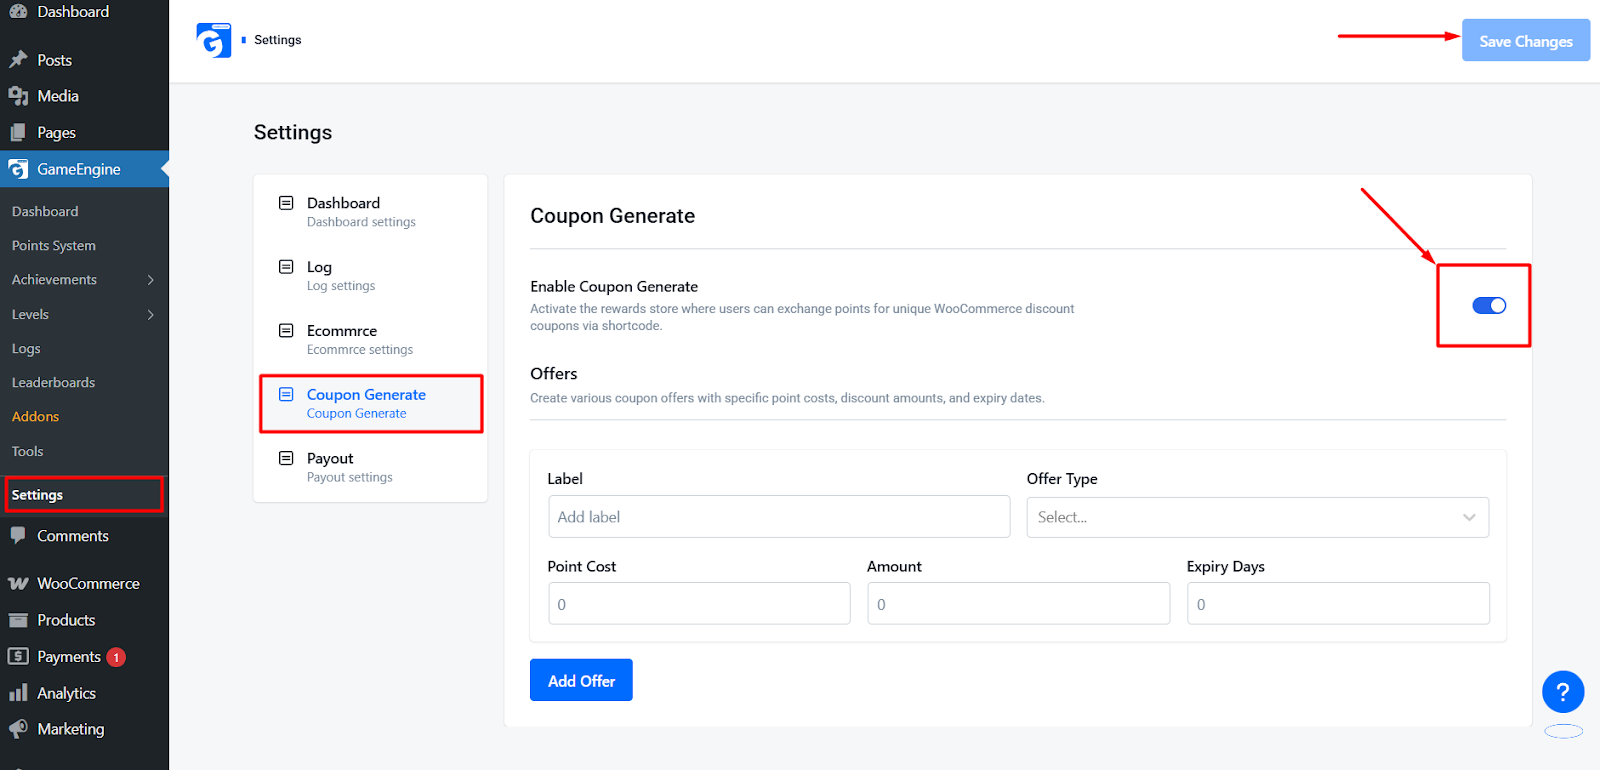1600x770 pixels.
Task: Open the Comments menu item
Action: (x=84, y=536)
